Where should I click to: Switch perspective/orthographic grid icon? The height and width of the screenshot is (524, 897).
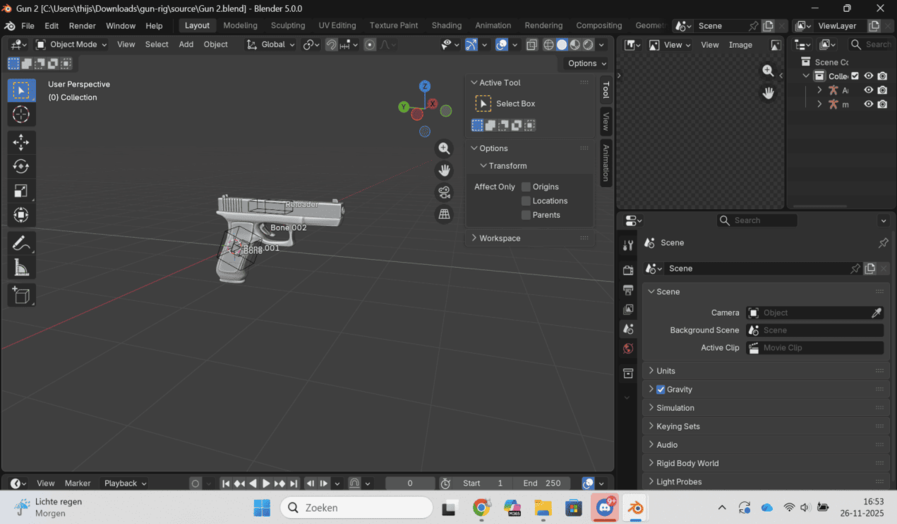[x=444, y=214]
